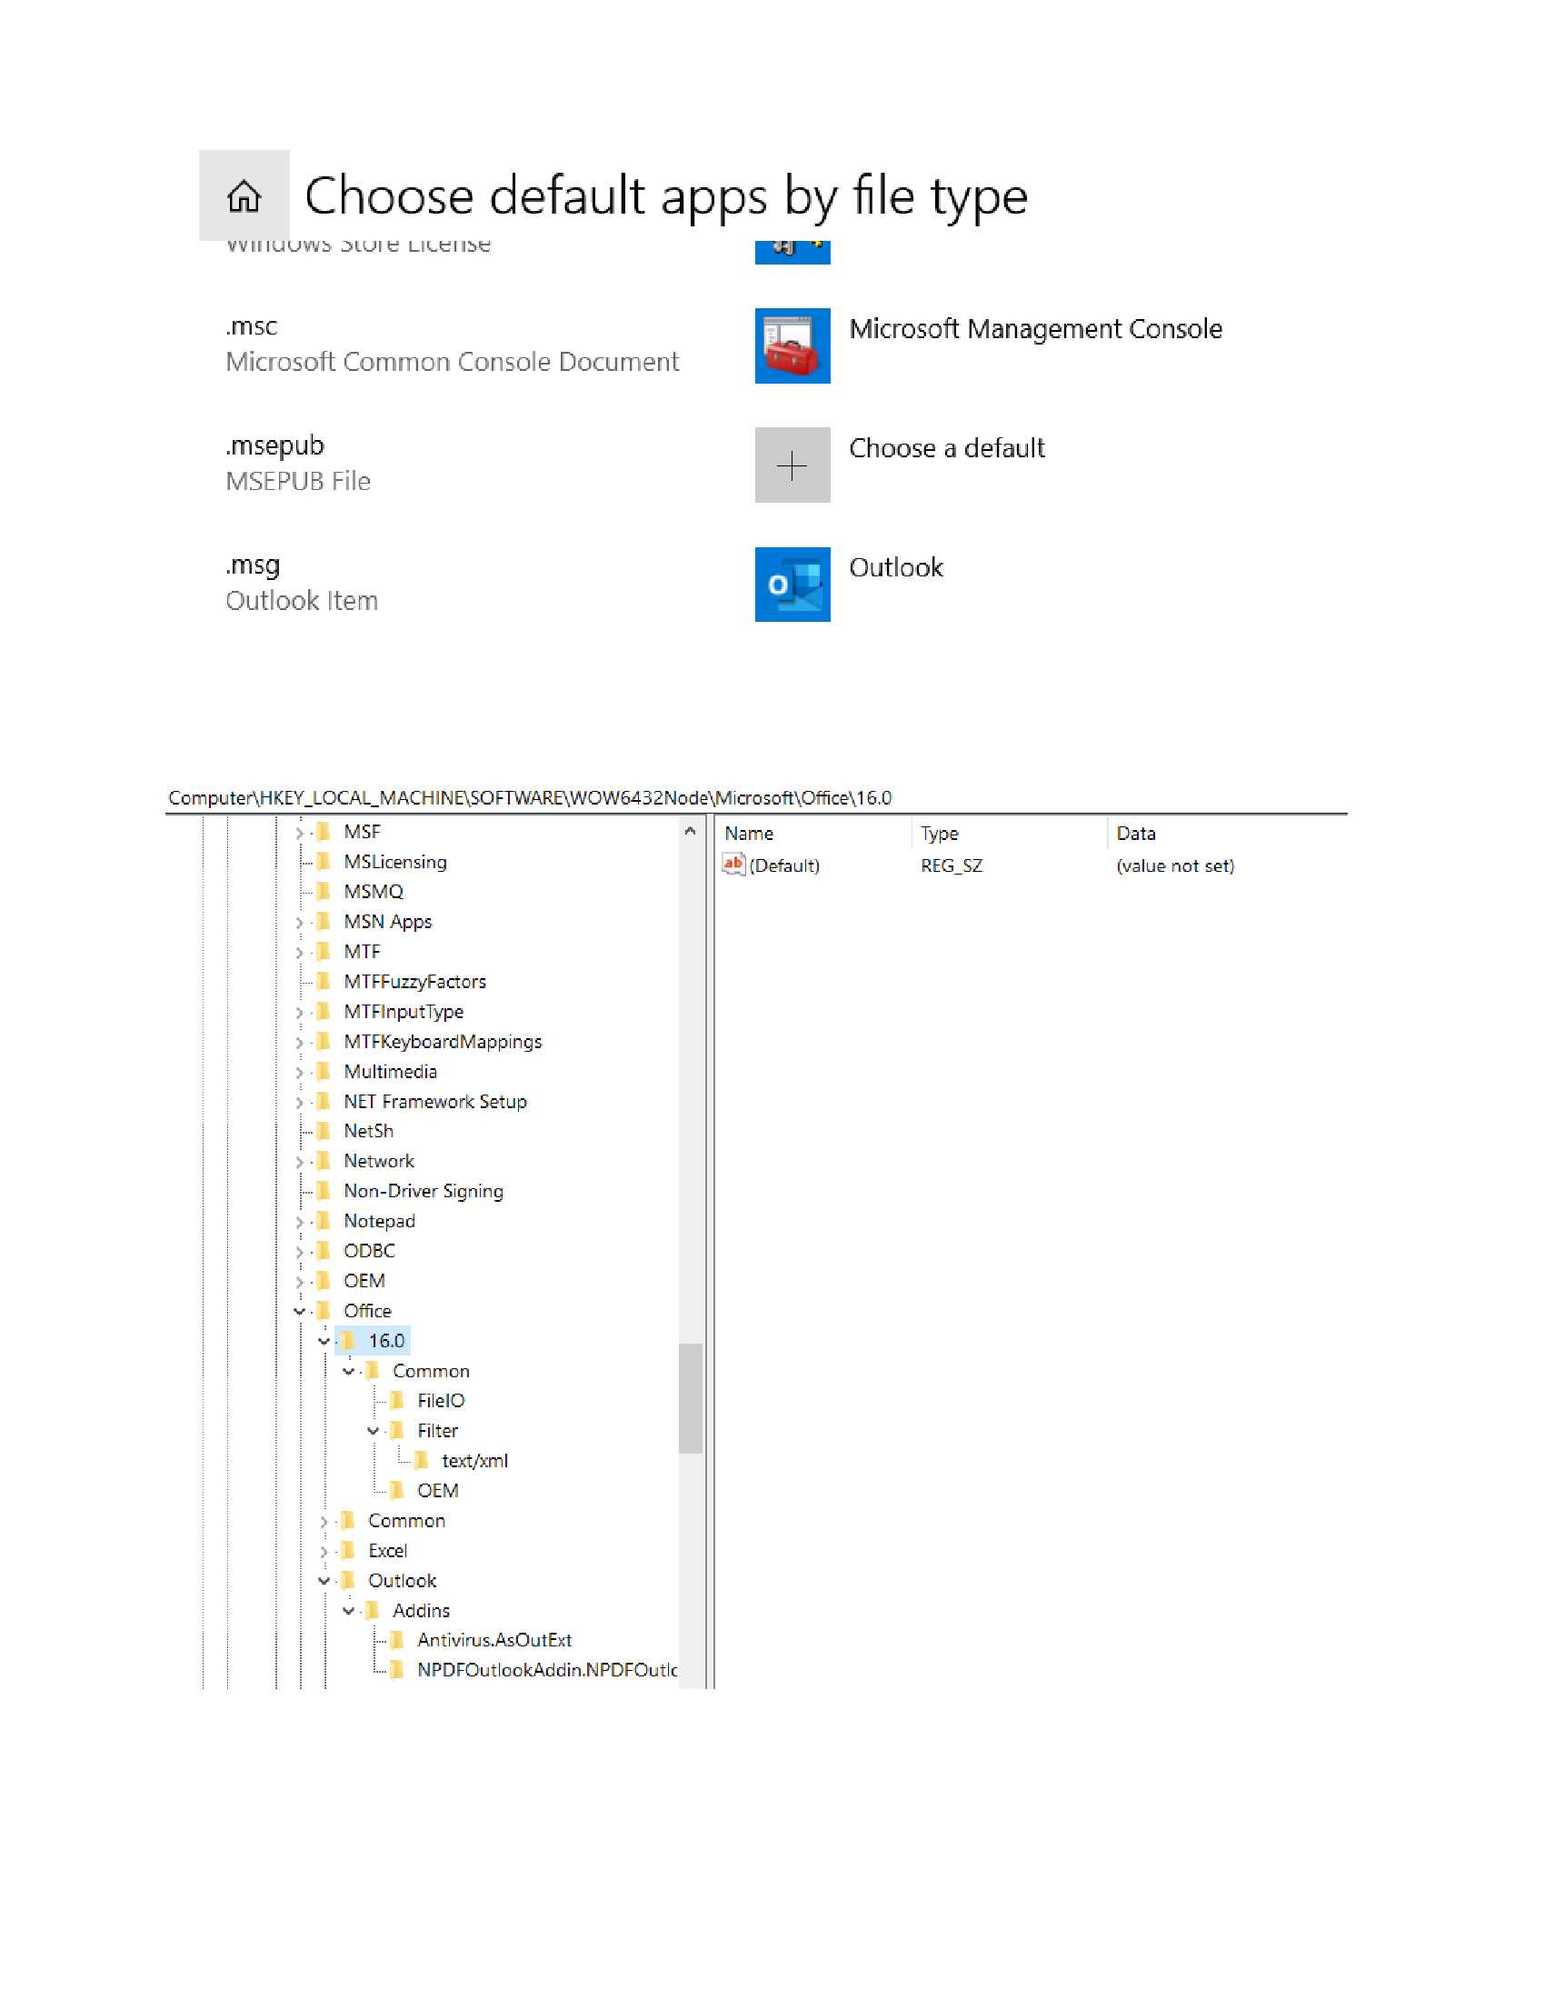Expand the Excel registry key
The width and height of the screenshot is (1545, 2000).
(x=324, y=1551)
